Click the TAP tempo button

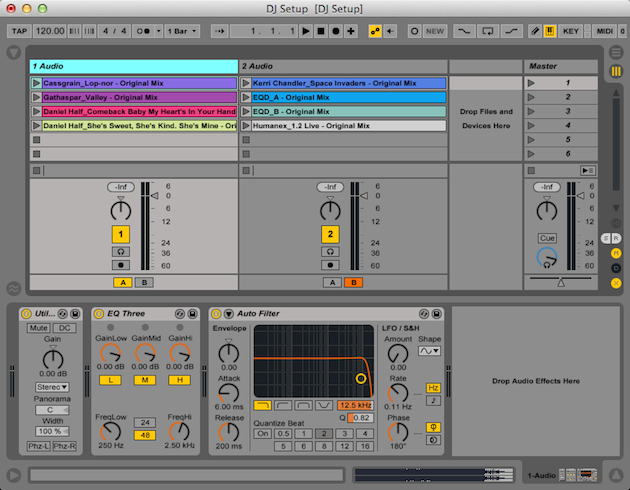(19, 31)
